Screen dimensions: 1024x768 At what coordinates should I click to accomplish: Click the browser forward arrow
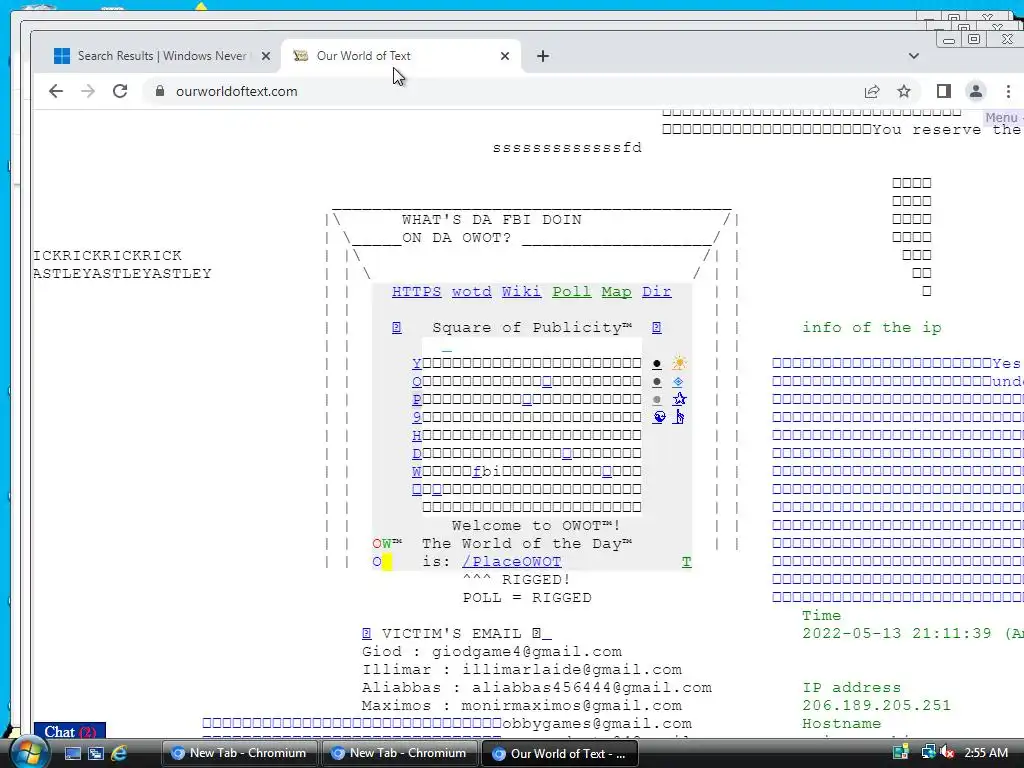pos(88,91)
